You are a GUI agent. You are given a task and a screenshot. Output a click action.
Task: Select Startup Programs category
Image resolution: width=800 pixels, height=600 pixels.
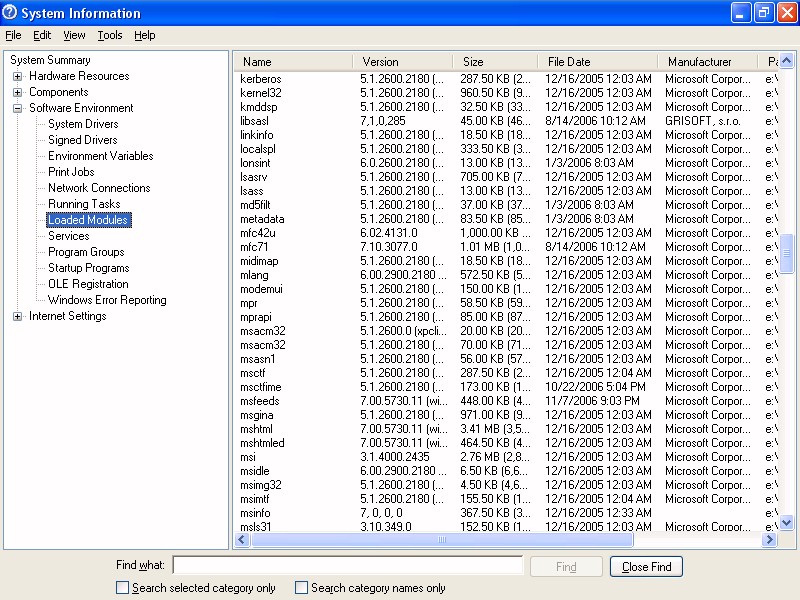88,268
